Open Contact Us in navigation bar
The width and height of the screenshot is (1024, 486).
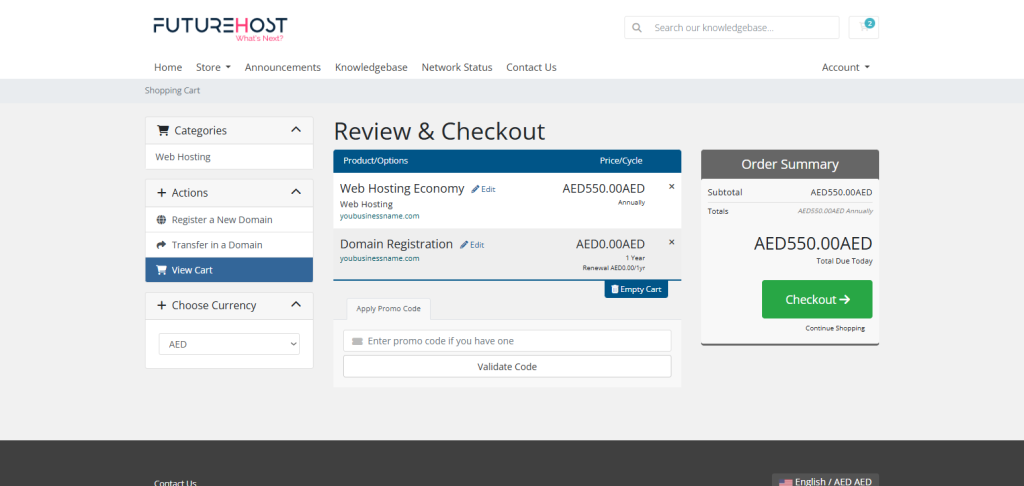[x=532, y=67]
